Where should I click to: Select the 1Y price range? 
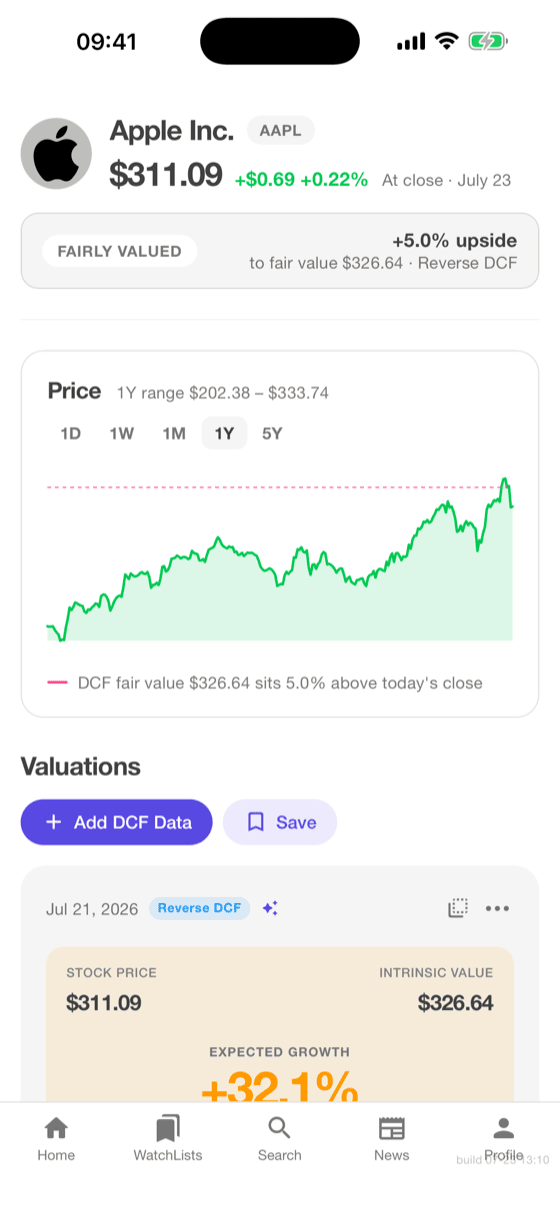(x=224, y=433)
